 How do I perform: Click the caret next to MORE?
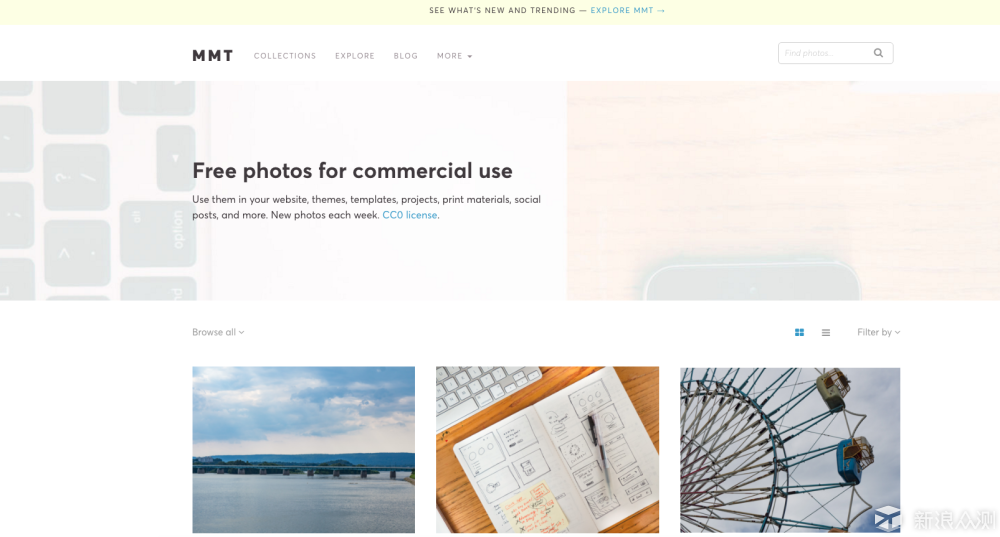point(470,57)
